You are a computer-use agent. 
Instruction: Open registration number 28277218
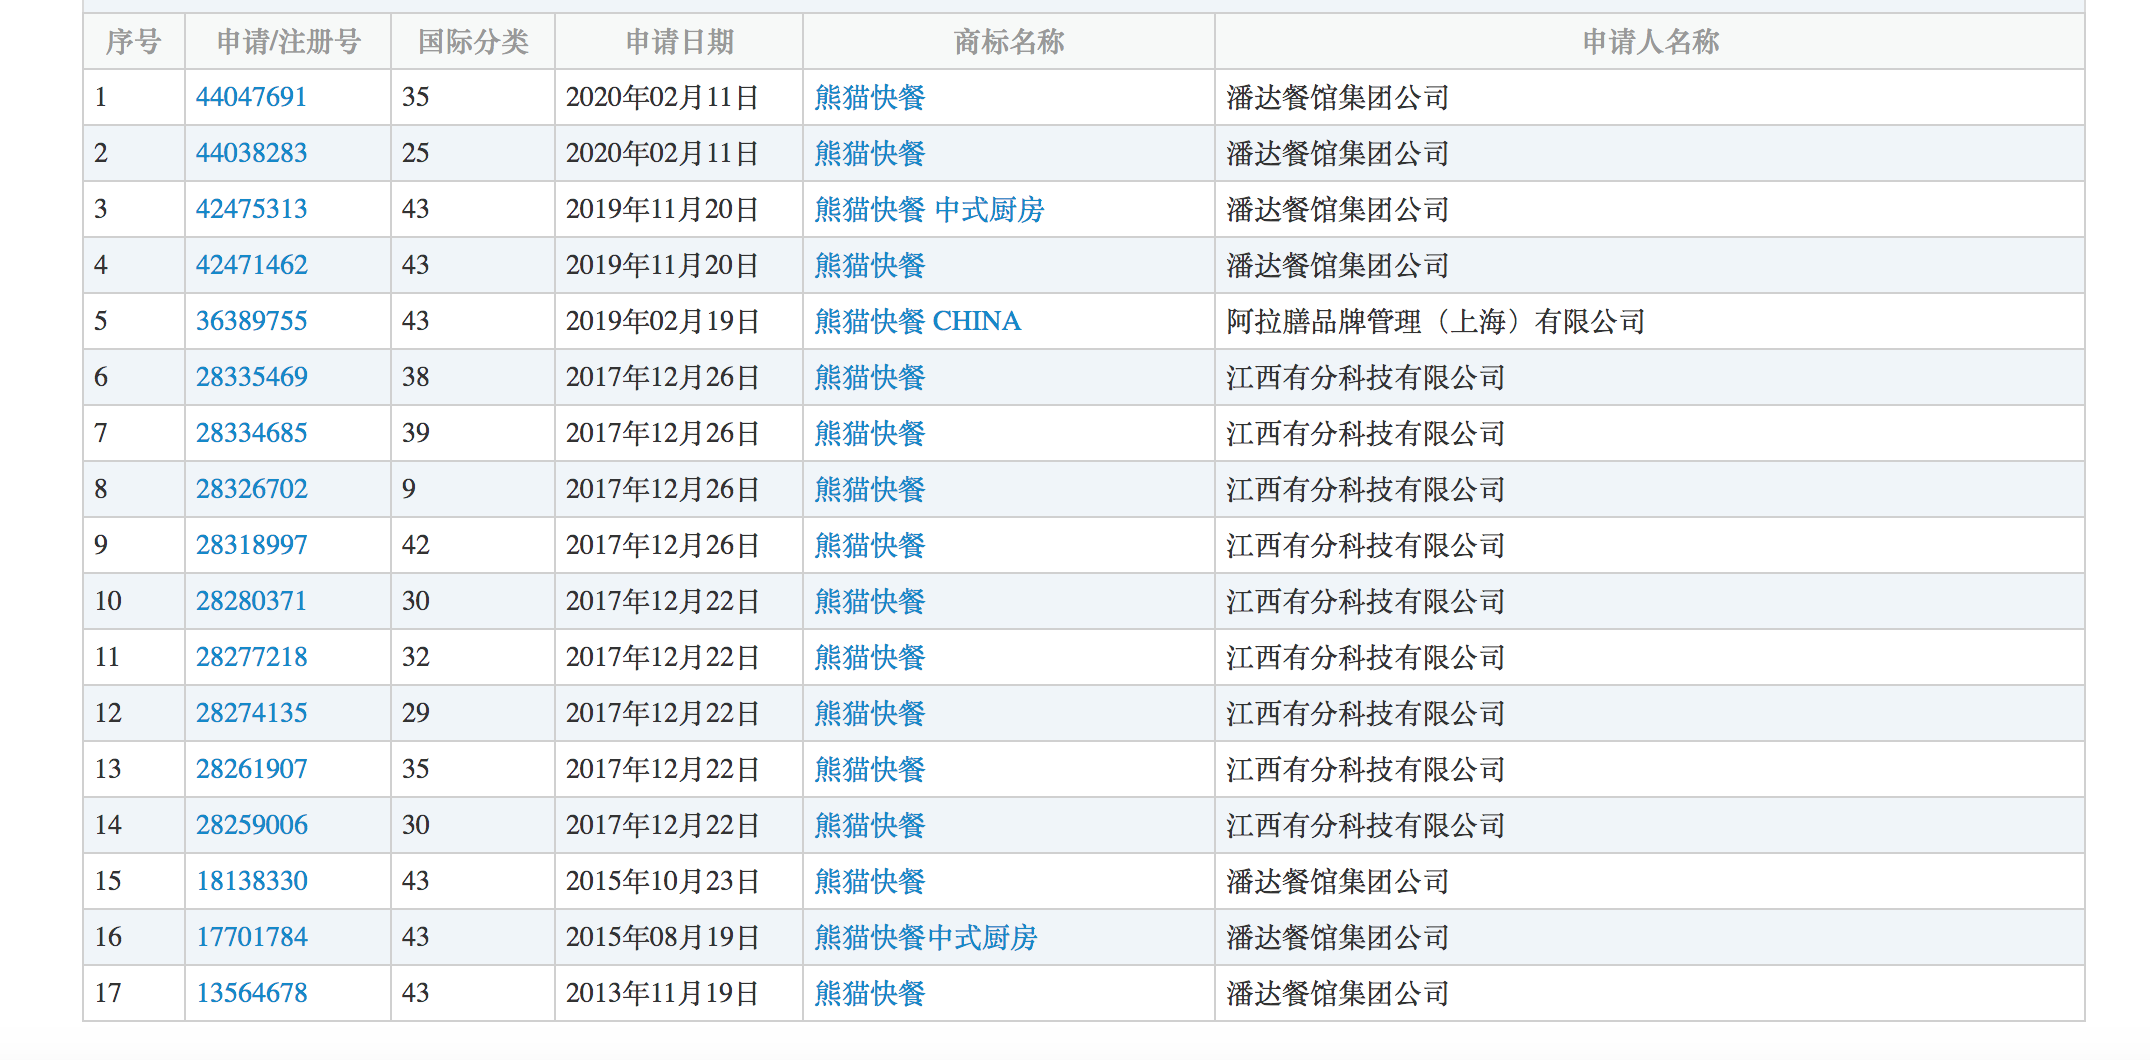(x=251, y=657)
